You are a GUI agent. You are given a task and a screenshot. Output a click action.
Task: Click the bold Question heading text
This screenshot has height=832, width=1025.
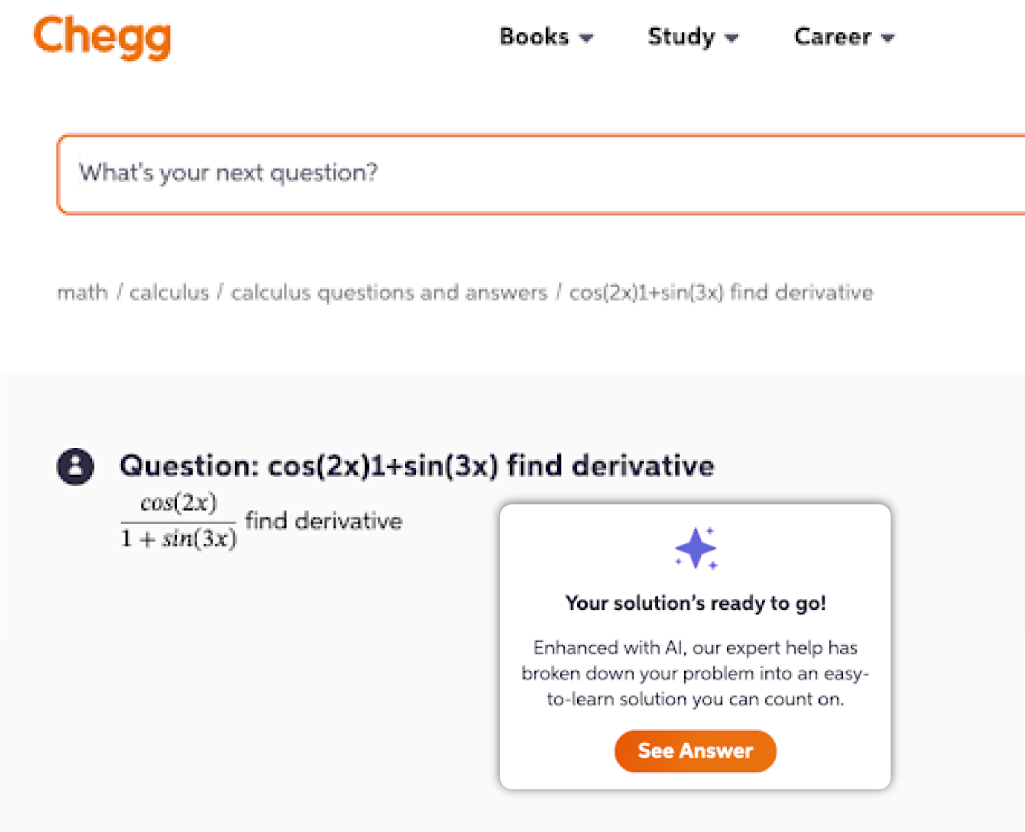(416, 466)
